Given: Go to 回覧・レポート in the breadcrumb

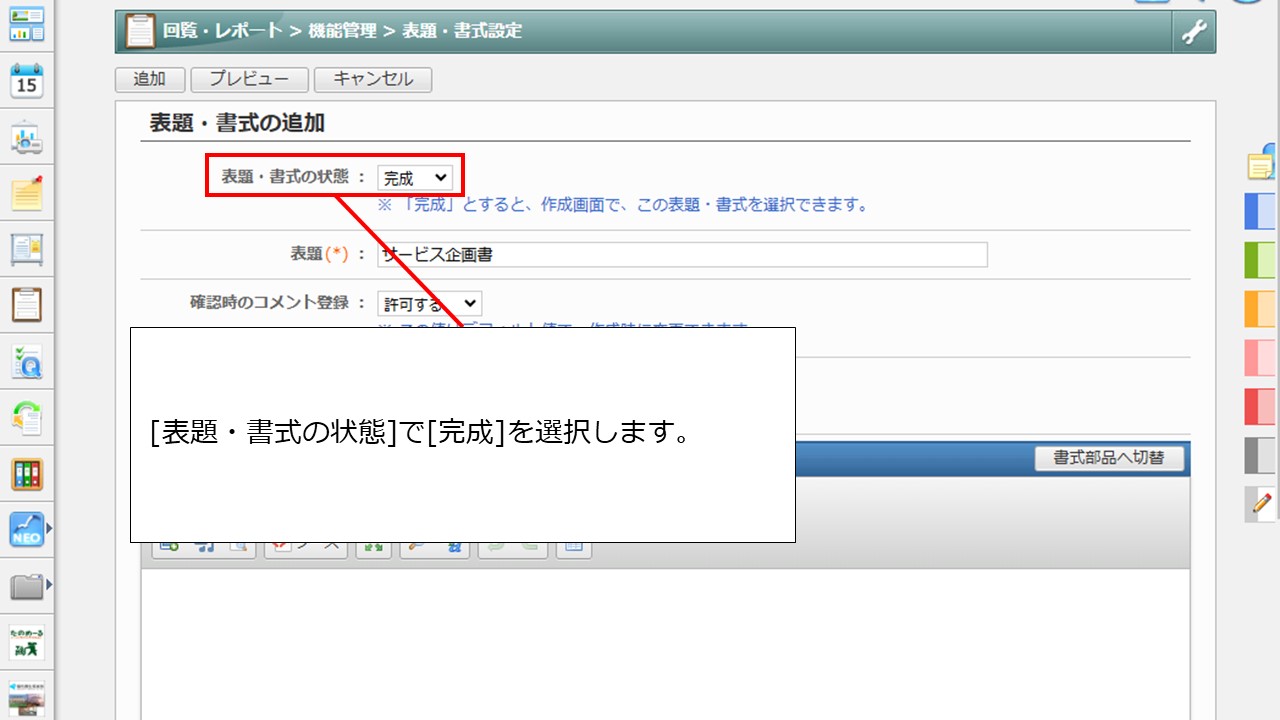Looking at the screenshot, I should [224, 31].
